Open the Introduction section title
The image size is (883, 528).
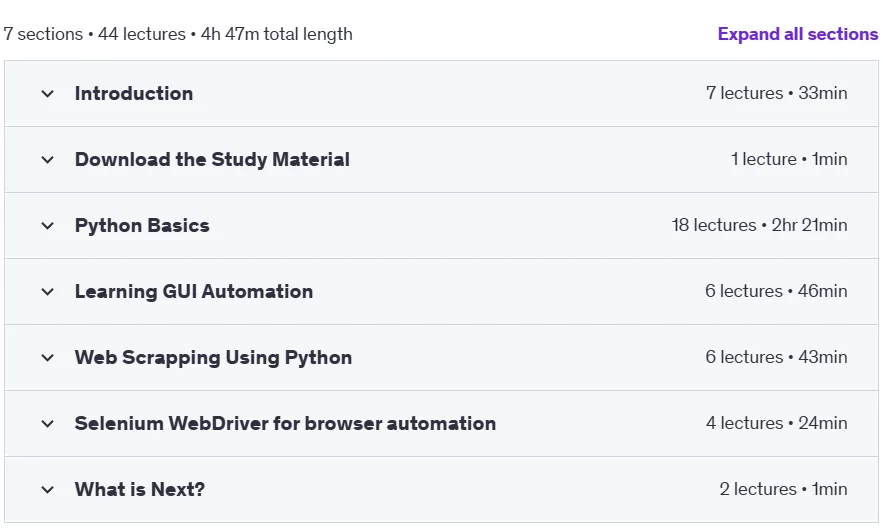[134, 93]
